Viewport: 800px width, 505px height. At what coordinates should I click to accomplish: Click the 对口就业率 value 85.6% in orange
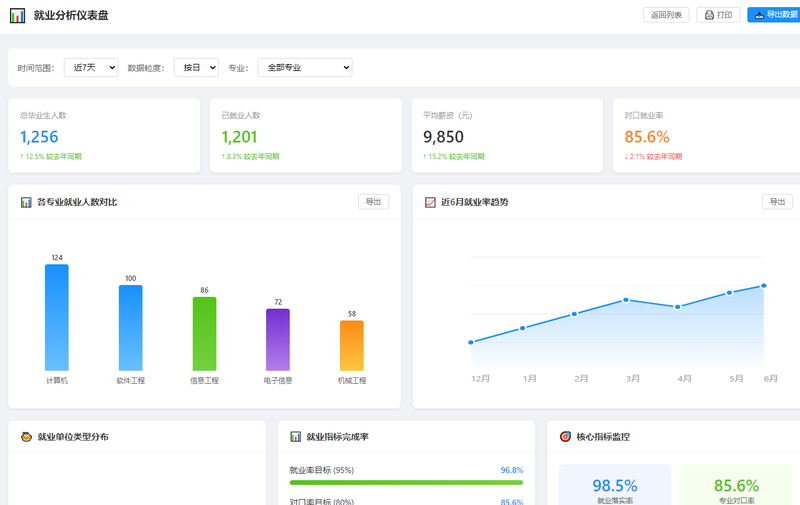click(x=647, y=137)
